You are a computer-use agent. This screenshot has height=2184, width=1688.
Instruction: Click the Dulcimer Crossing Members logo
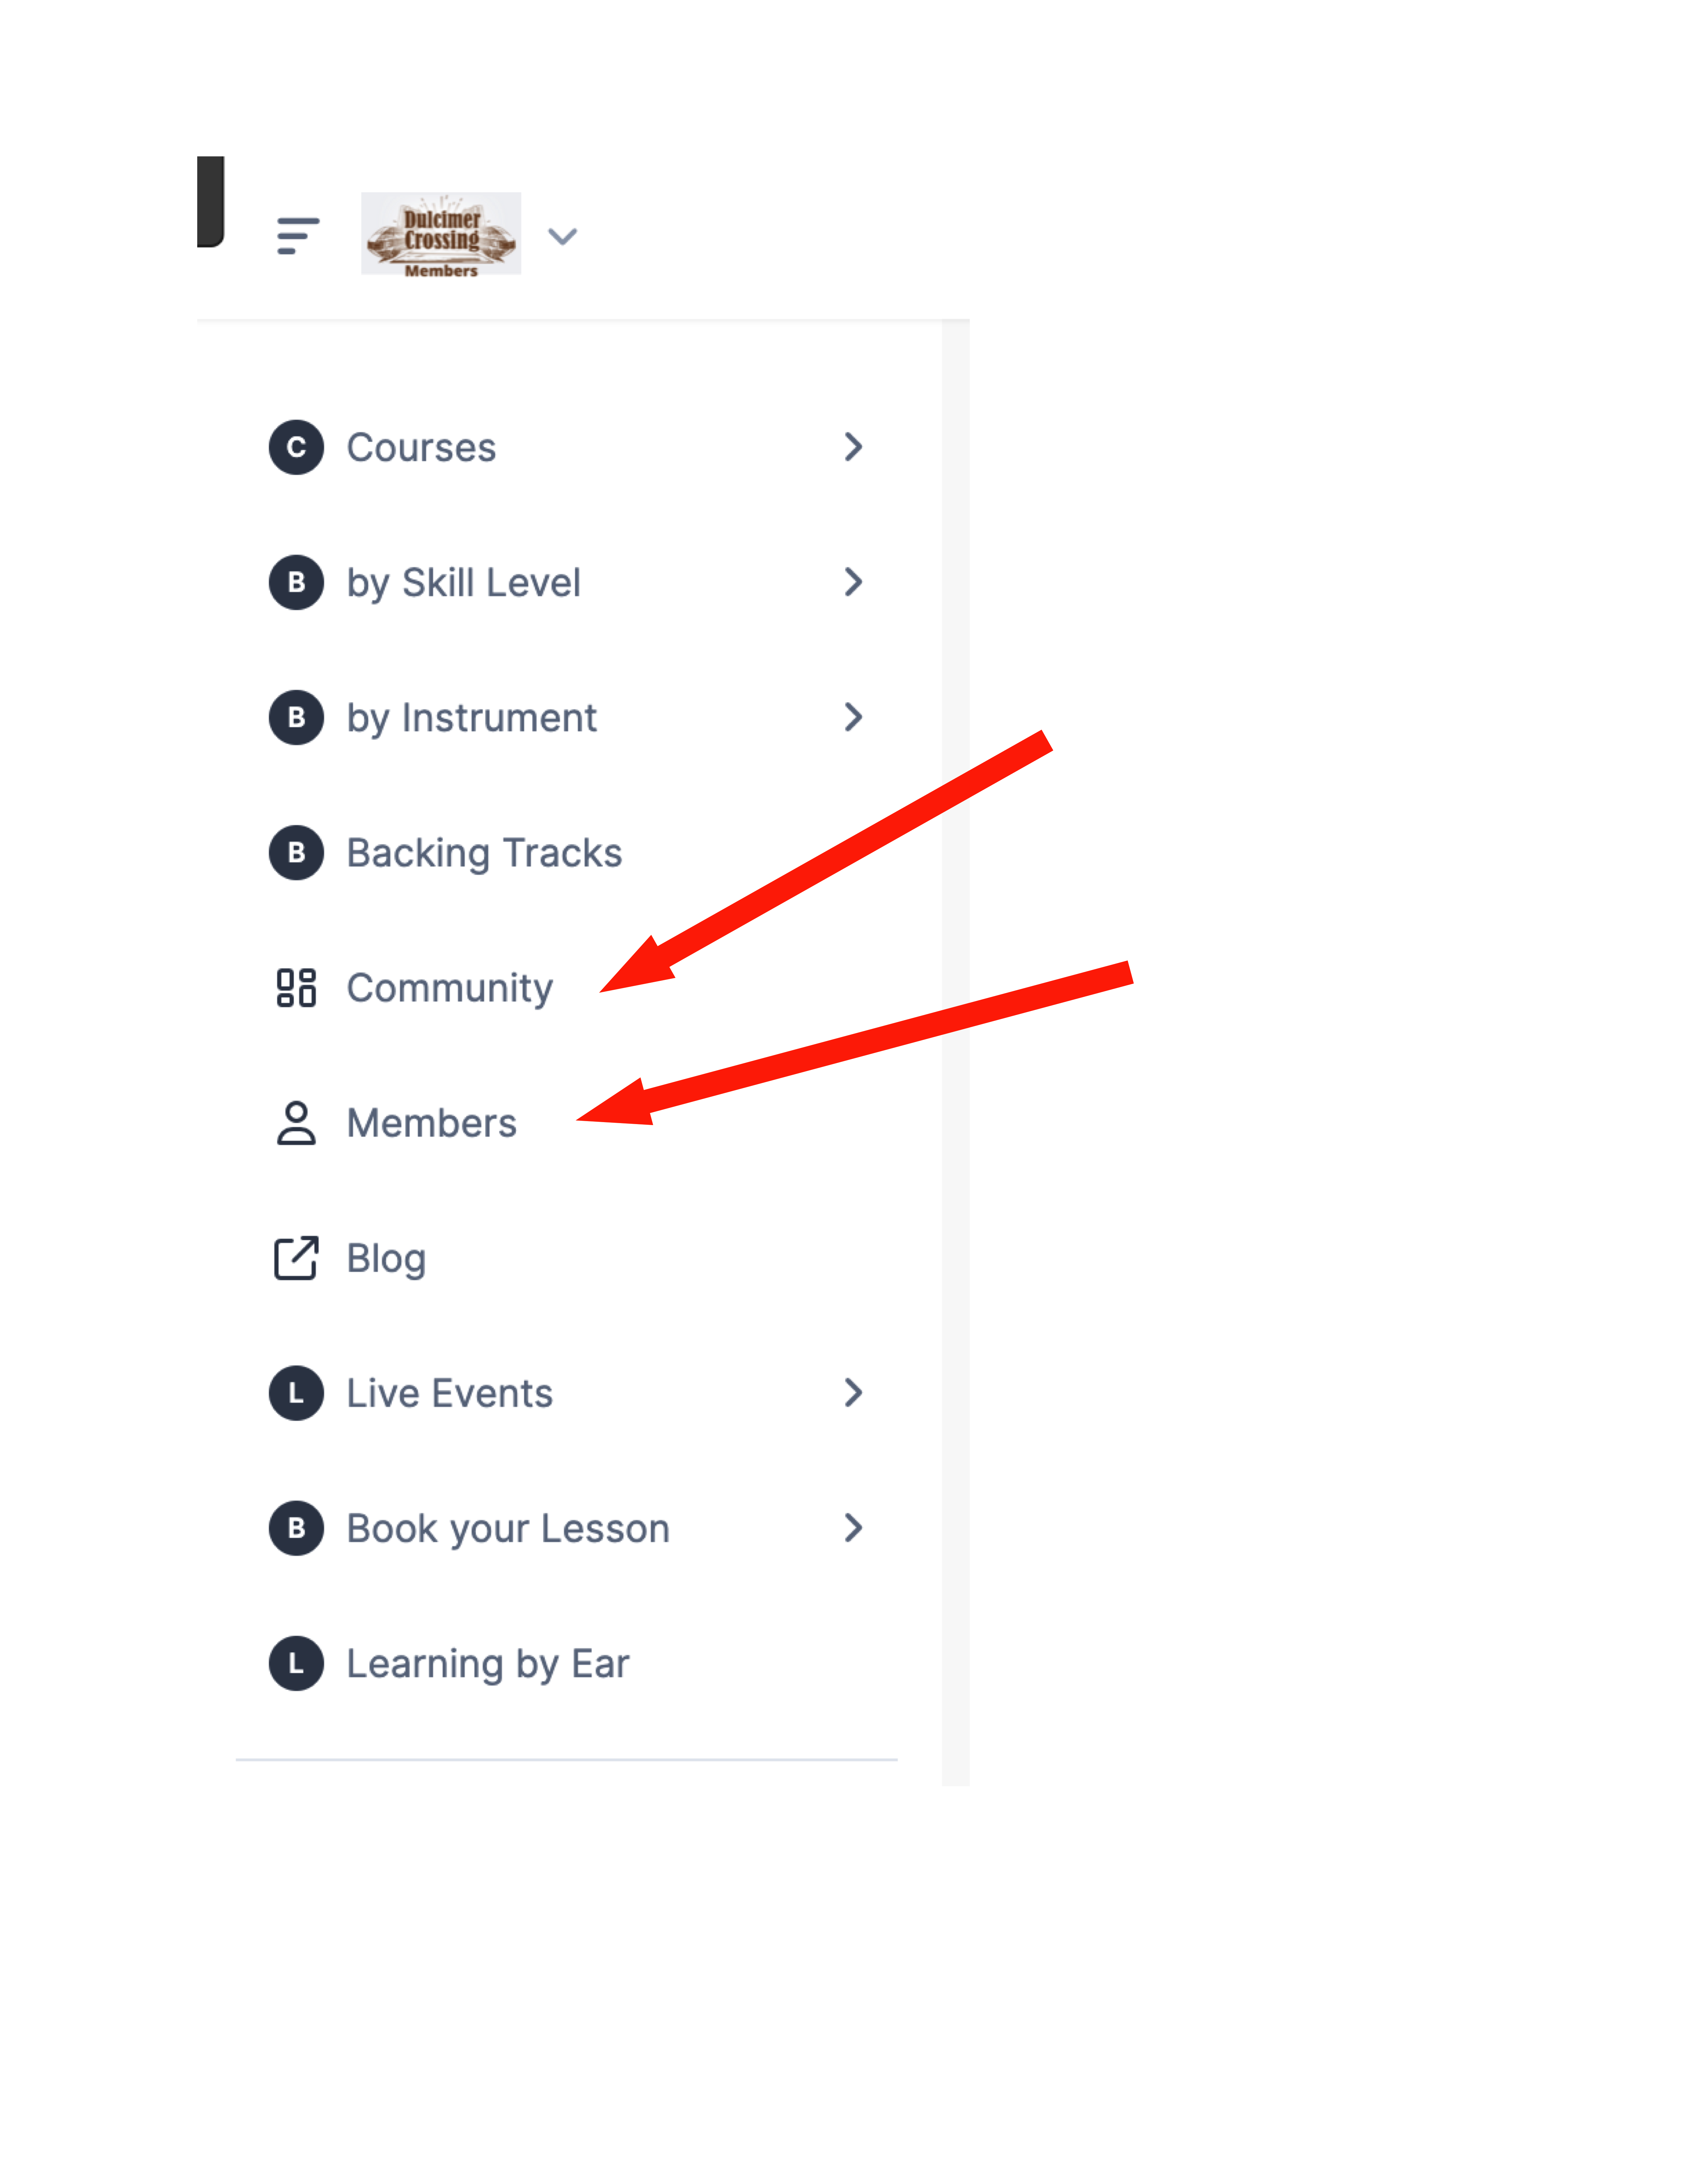point(441,234)
